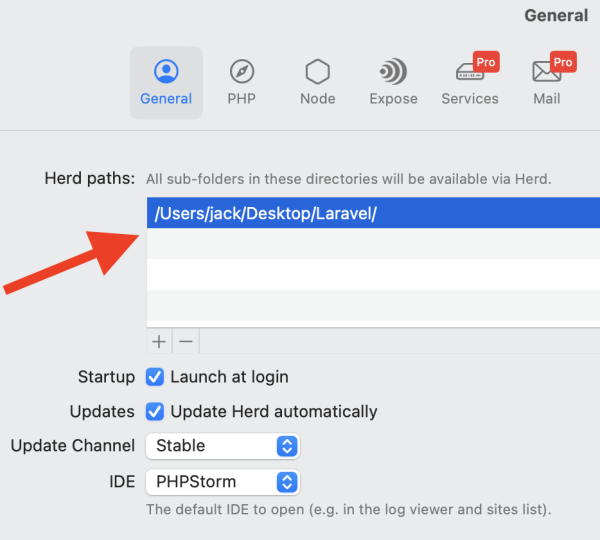Click the 'Launch at login' label text
The width and height of the screenshot is (600, 540).
(229, 377)
